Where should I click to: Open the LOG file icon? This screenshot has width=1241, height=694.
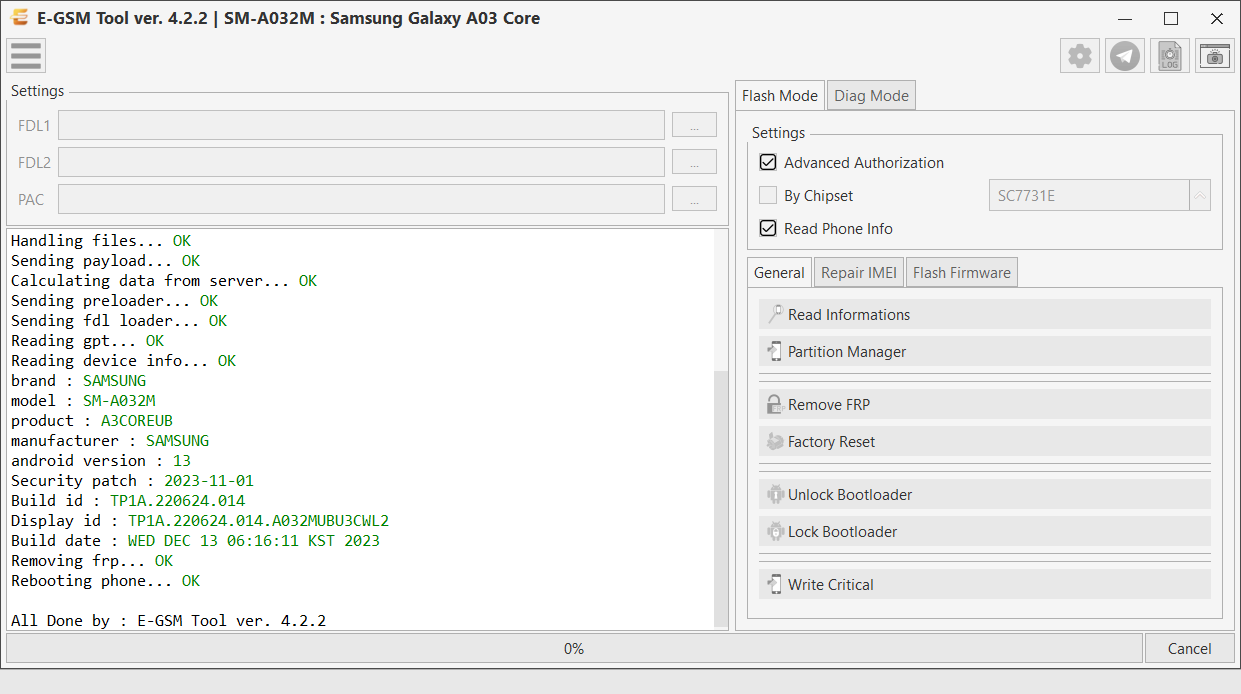tap(1170, 56)
